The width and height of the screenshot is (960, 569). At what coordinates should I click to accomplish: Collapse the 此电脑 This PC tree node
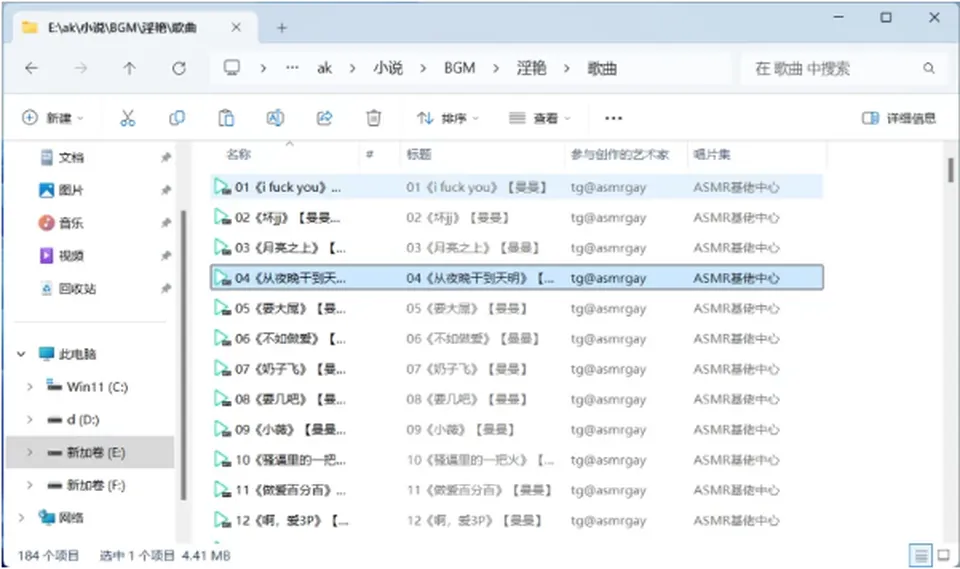point(21,353)
